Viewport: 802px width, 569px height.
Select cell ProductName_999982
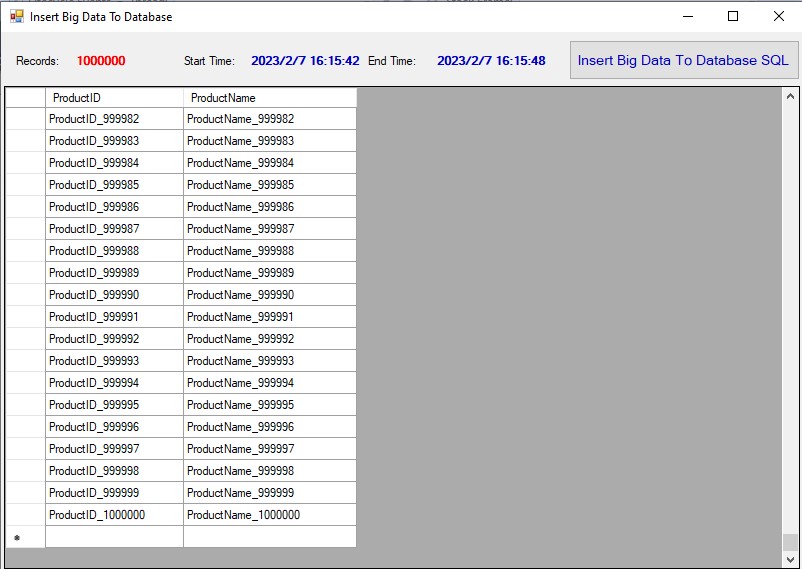270,119
